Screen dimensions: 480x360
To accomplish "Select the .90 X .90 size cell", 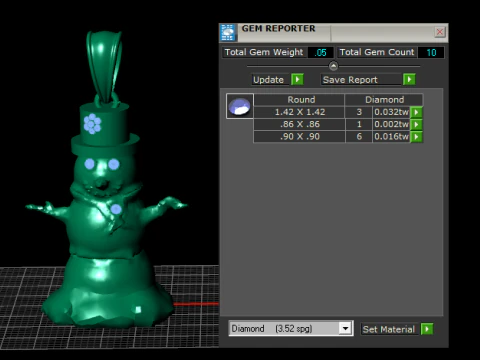I will pyautogui.click(x=299, y=137).
